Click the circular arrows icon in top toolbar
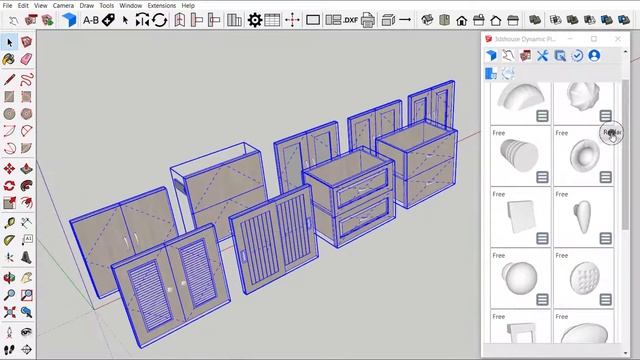 click(160, 20)
